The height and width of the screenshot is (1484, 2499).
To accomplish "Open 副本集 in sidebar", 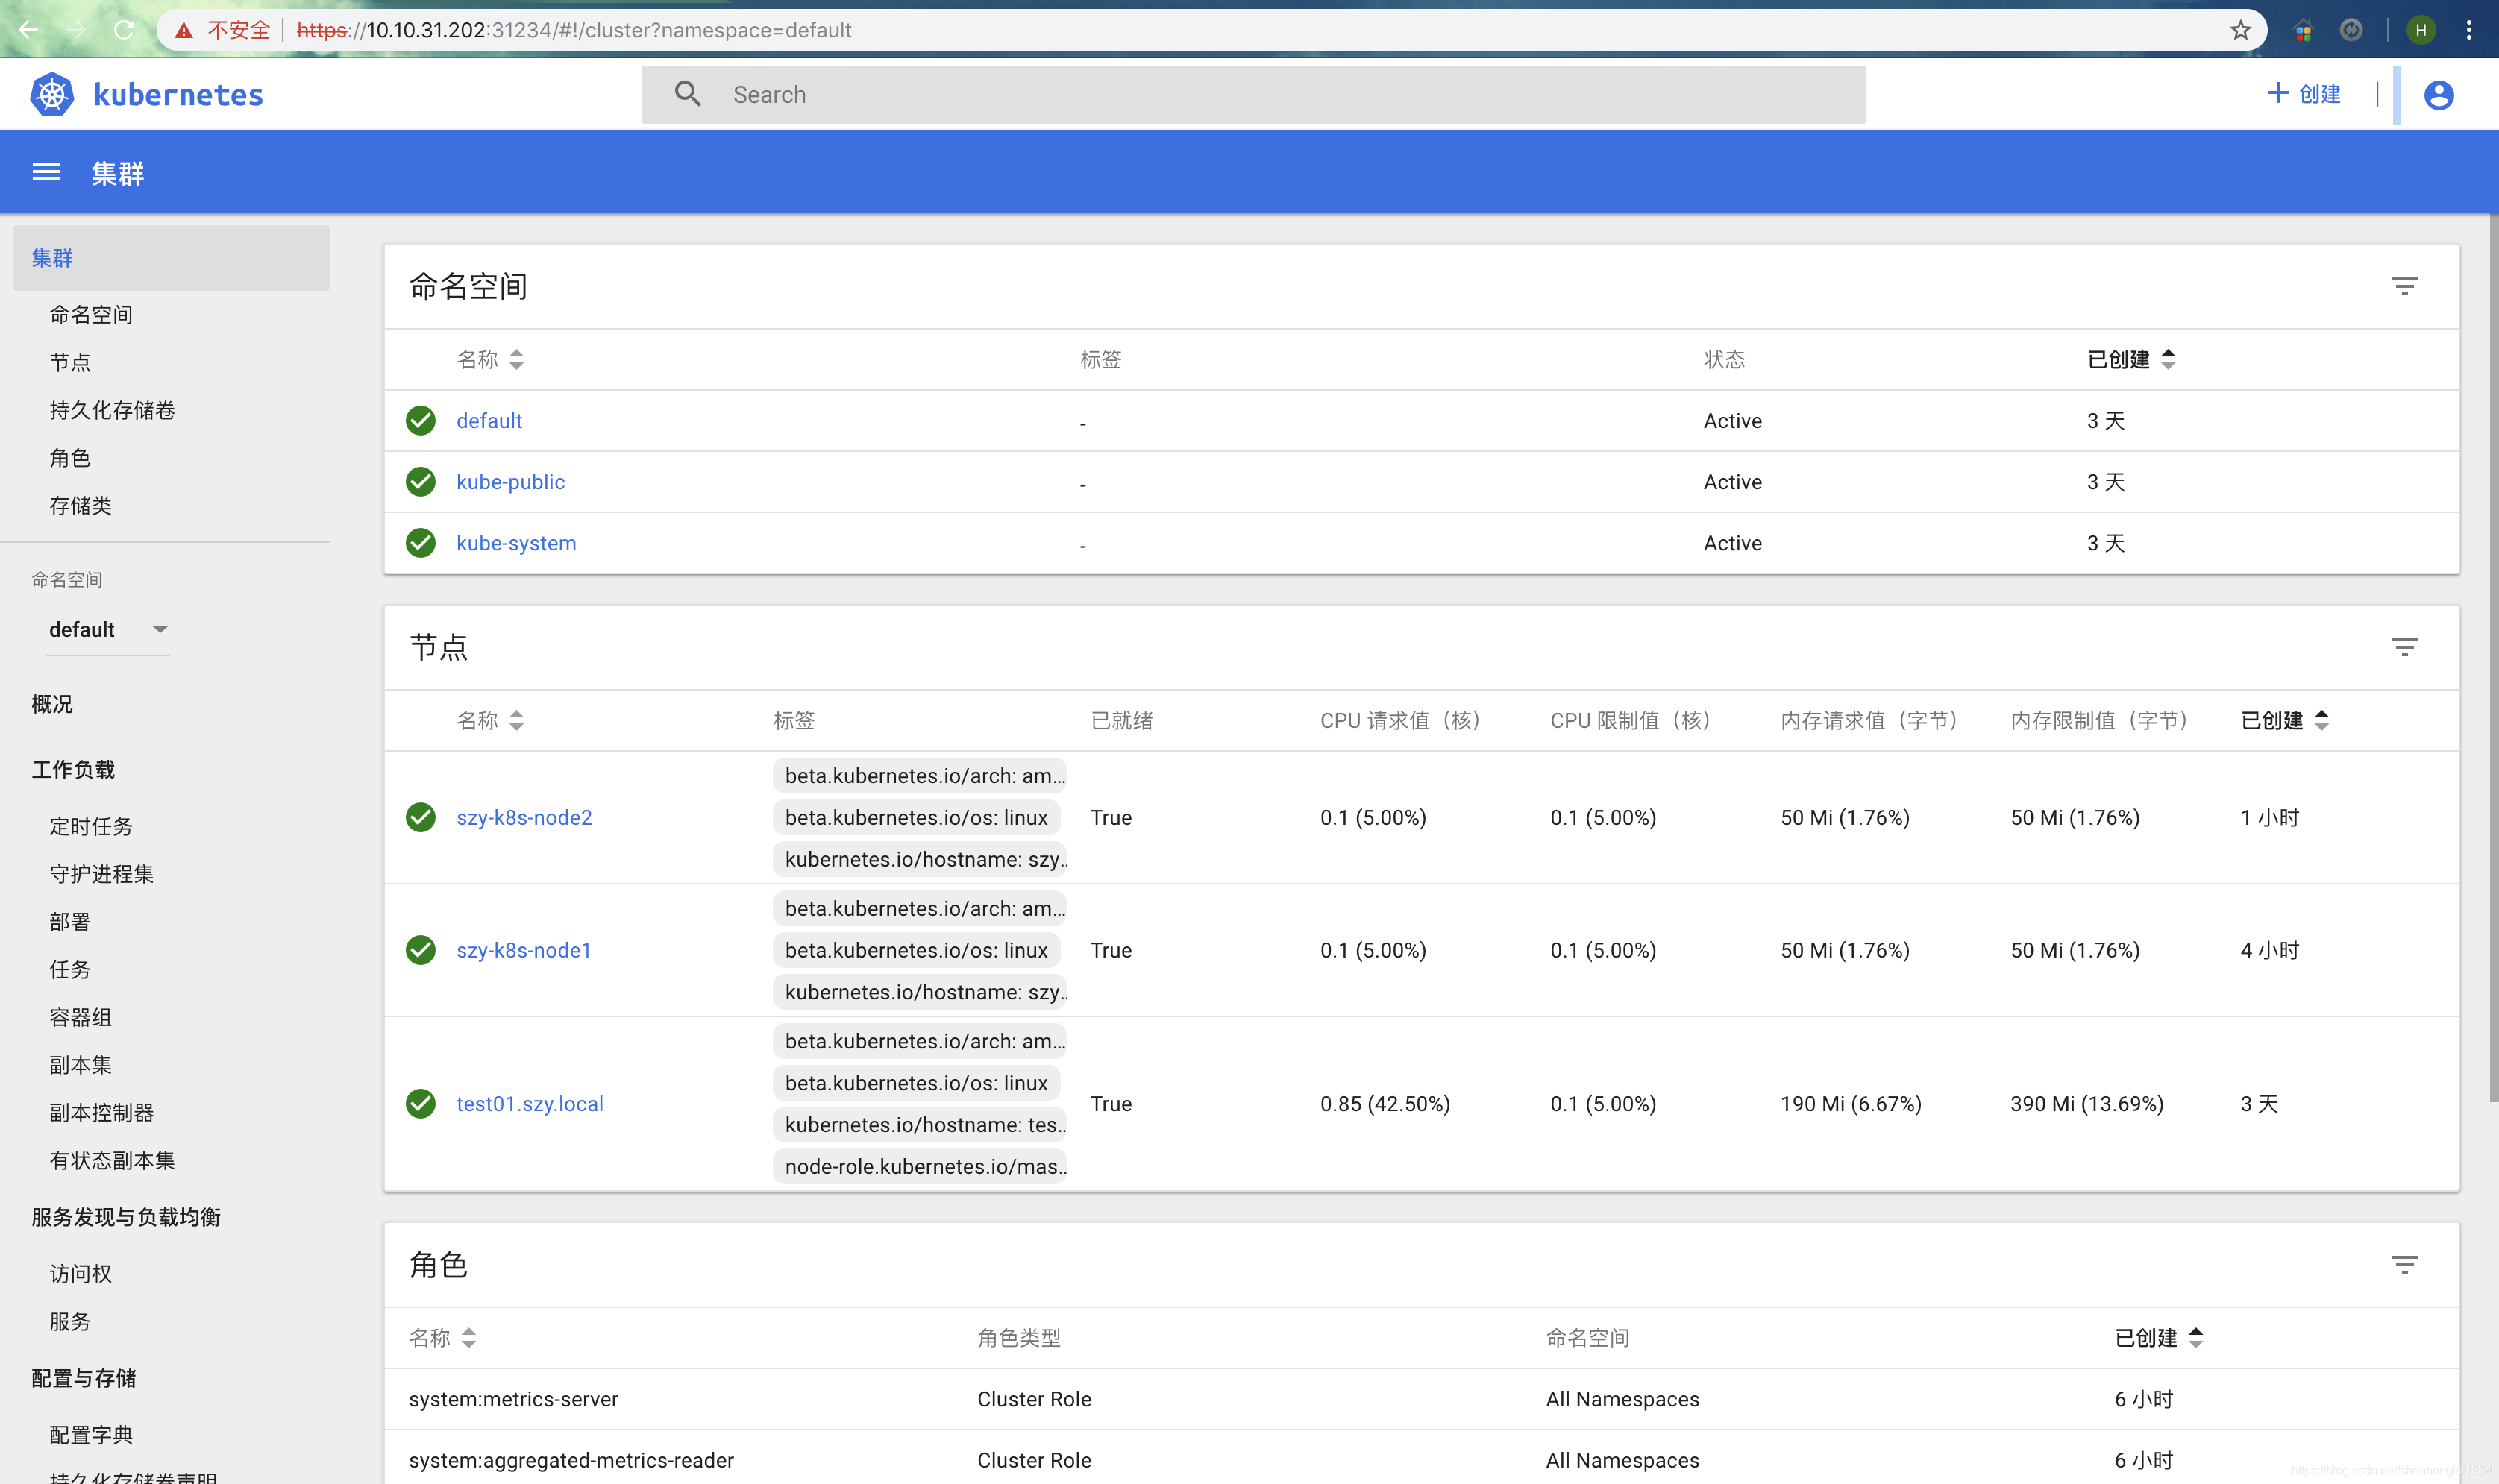I will (81, 1066).
